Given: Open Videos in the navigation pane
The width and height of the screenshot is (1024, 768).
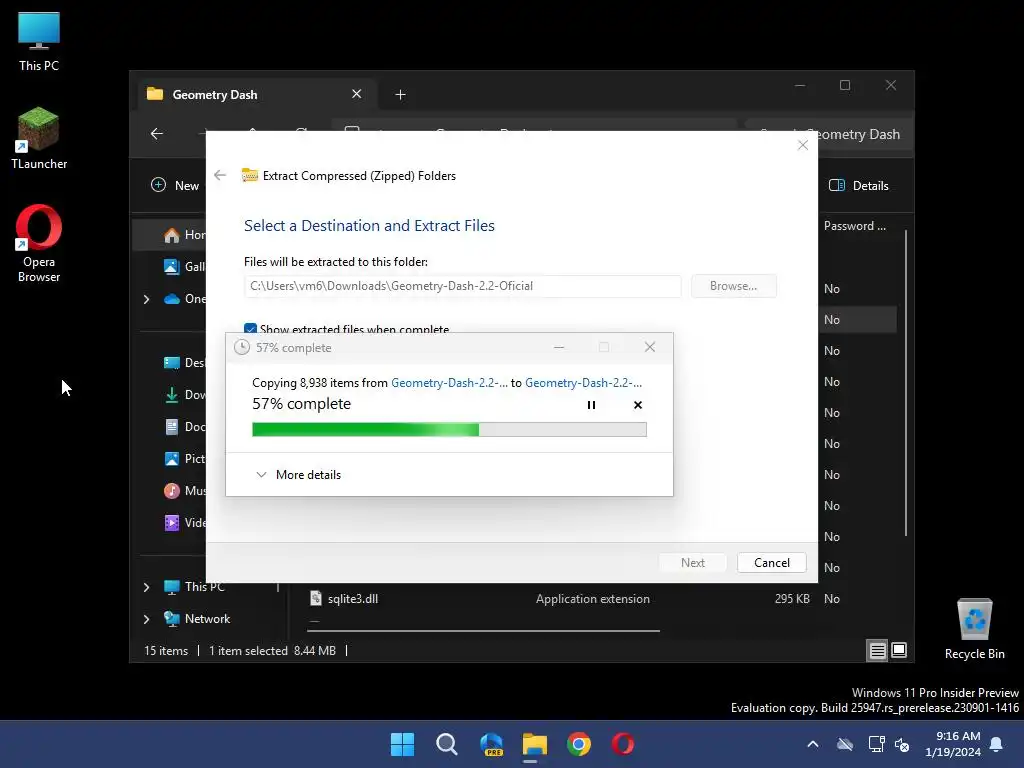Looking at the screenshot, I should click(185, 522).
